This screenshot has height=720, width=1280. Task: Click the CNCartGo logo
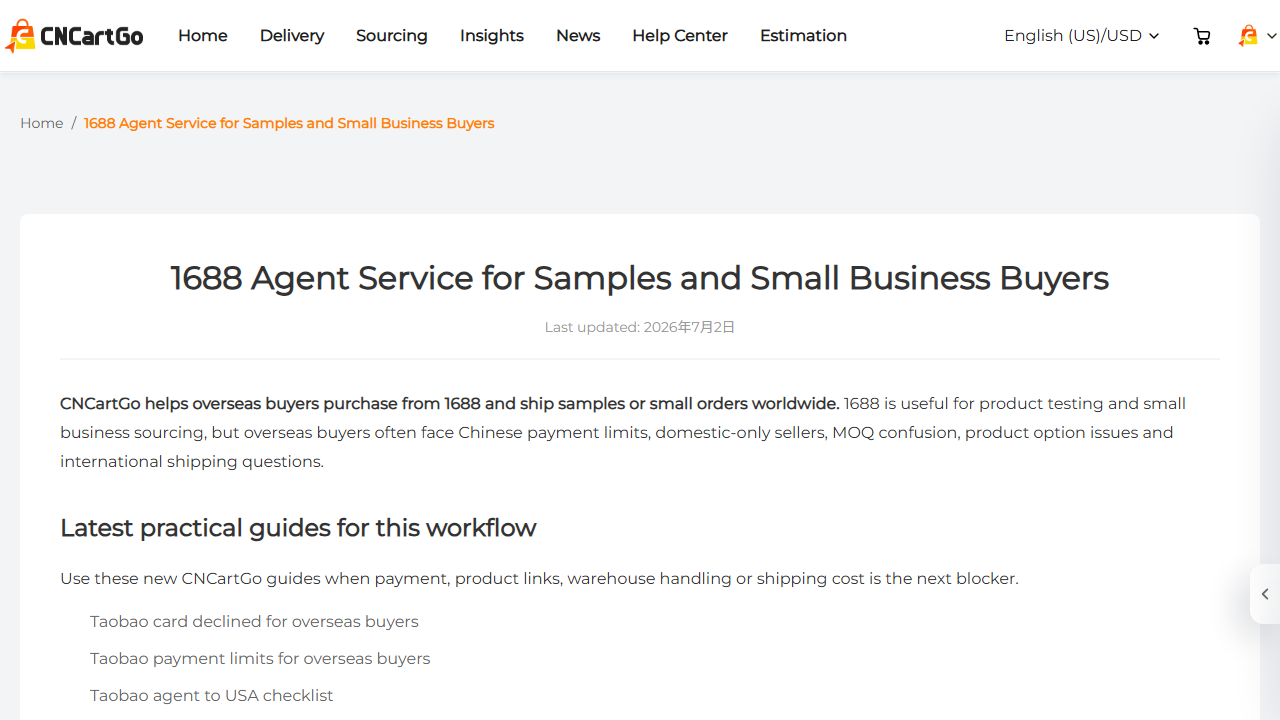74,36
